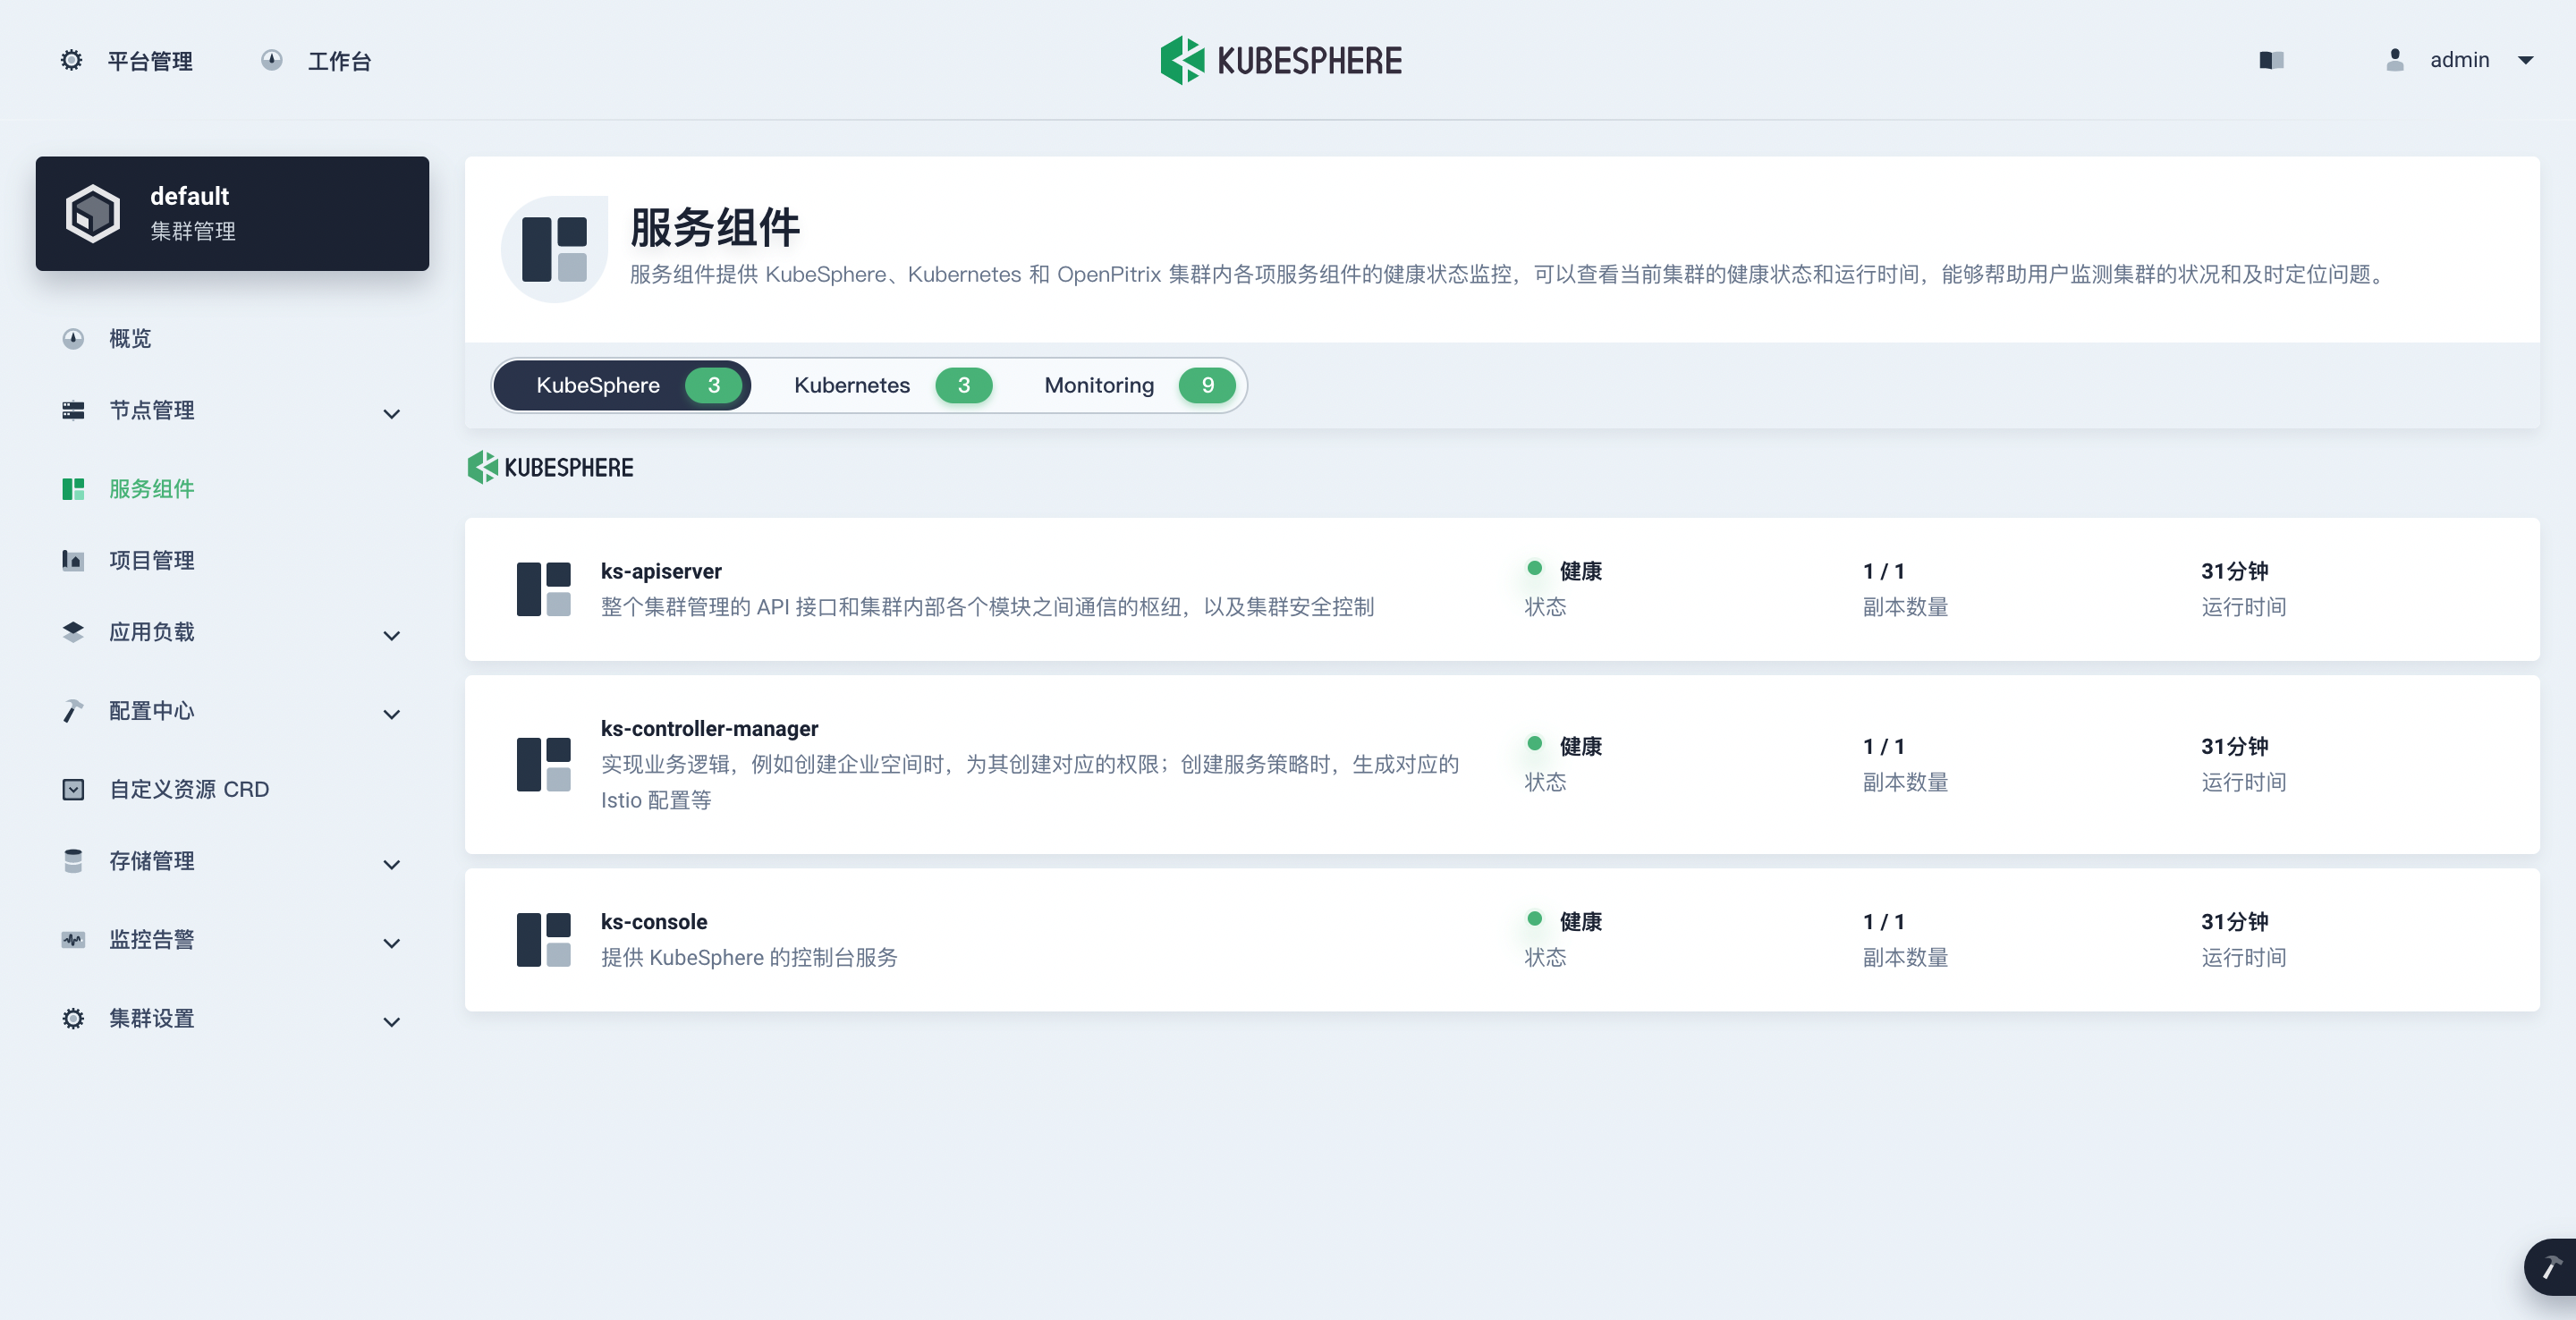2576x1320 pixels.
Task: Switch to the KubeSphere components tab
Action: coord(622,385)
